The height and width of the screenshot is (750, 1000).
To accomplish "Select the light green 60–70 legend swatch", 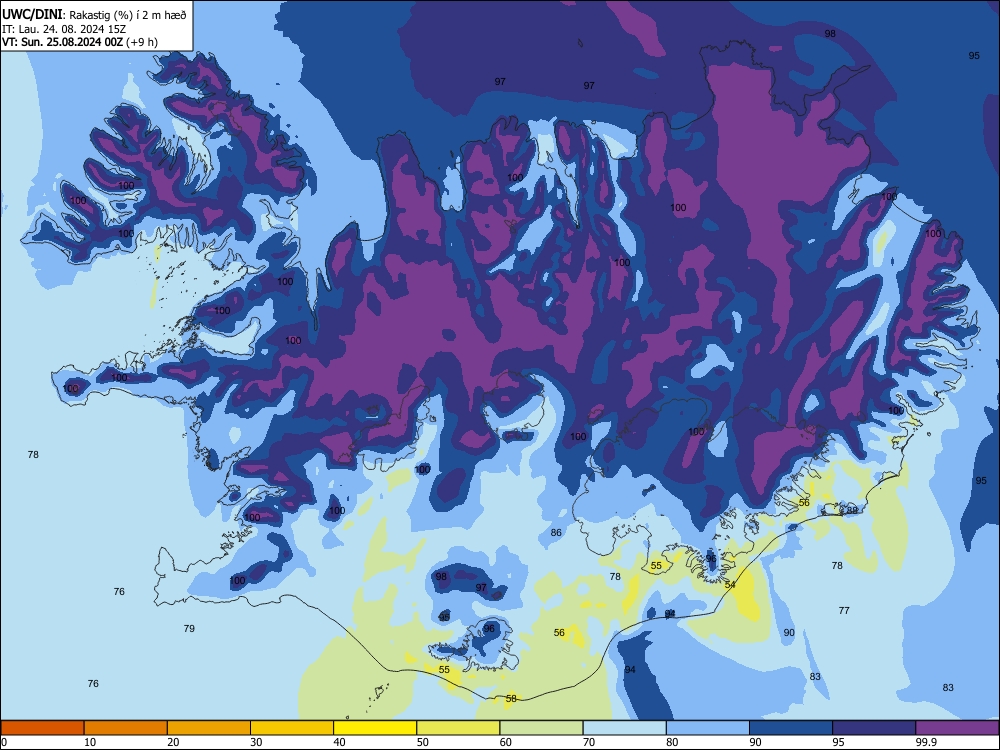I will coord(541,728).
